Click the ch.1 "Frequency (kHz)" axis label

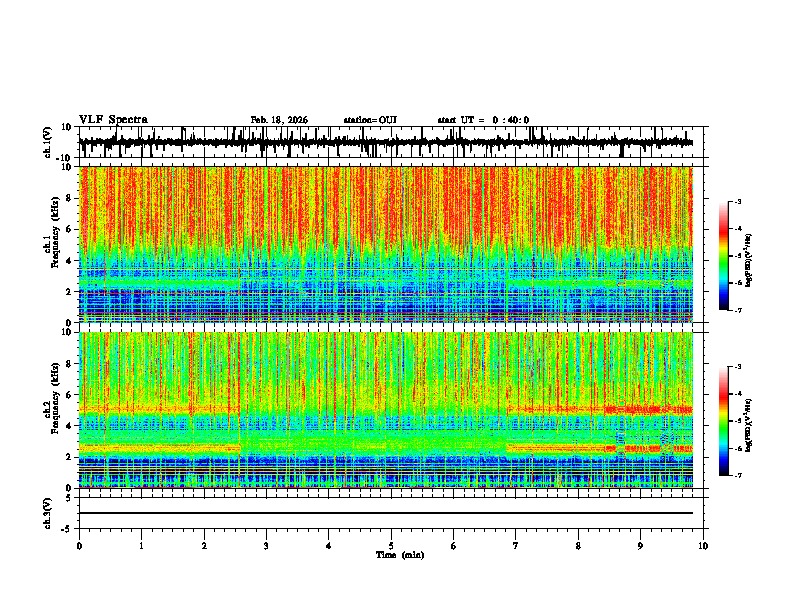[x=55, y=233]
